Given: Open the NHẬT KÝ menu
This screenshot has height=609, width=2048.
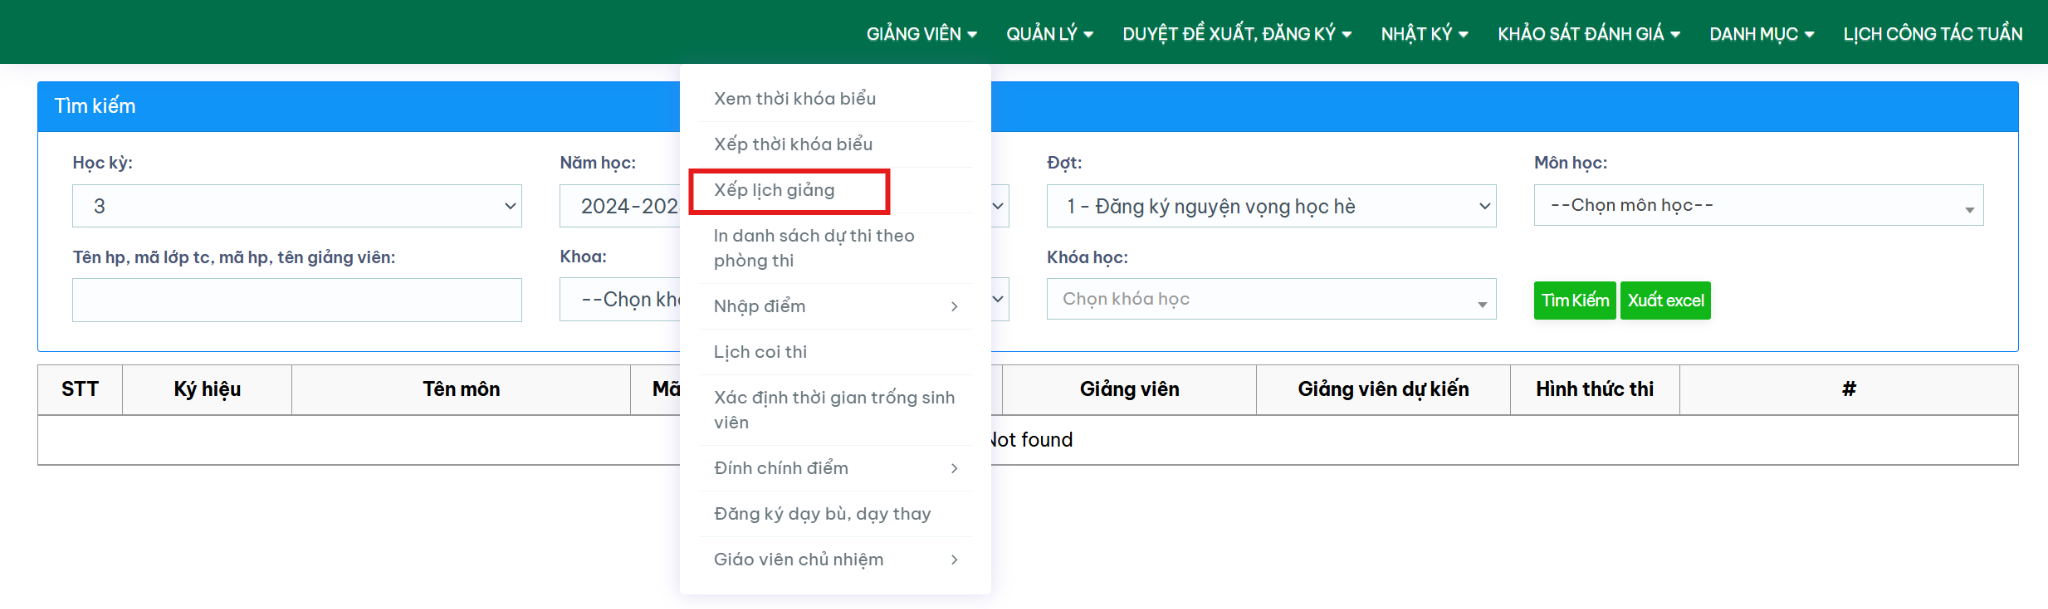Looking at the screenshot, I should 1424,34.
